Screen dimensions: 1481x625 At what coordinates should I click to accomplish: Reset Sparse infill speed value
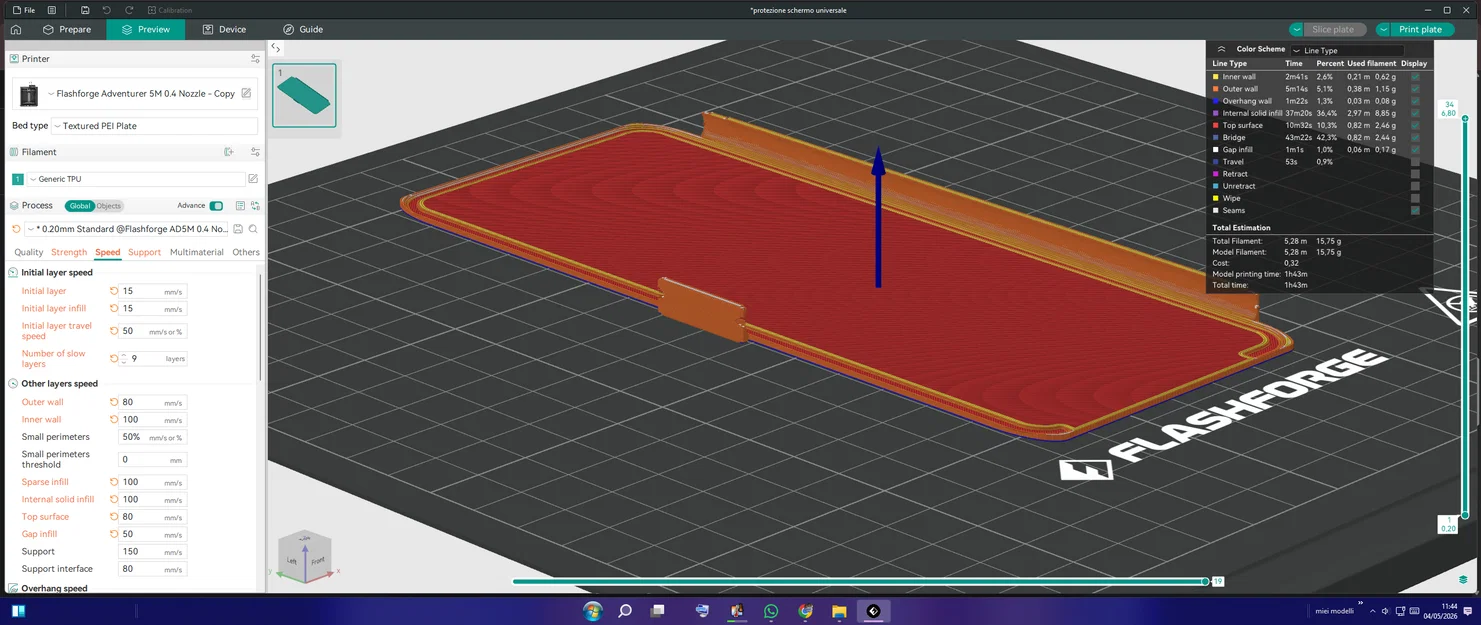tap(114, 482)
